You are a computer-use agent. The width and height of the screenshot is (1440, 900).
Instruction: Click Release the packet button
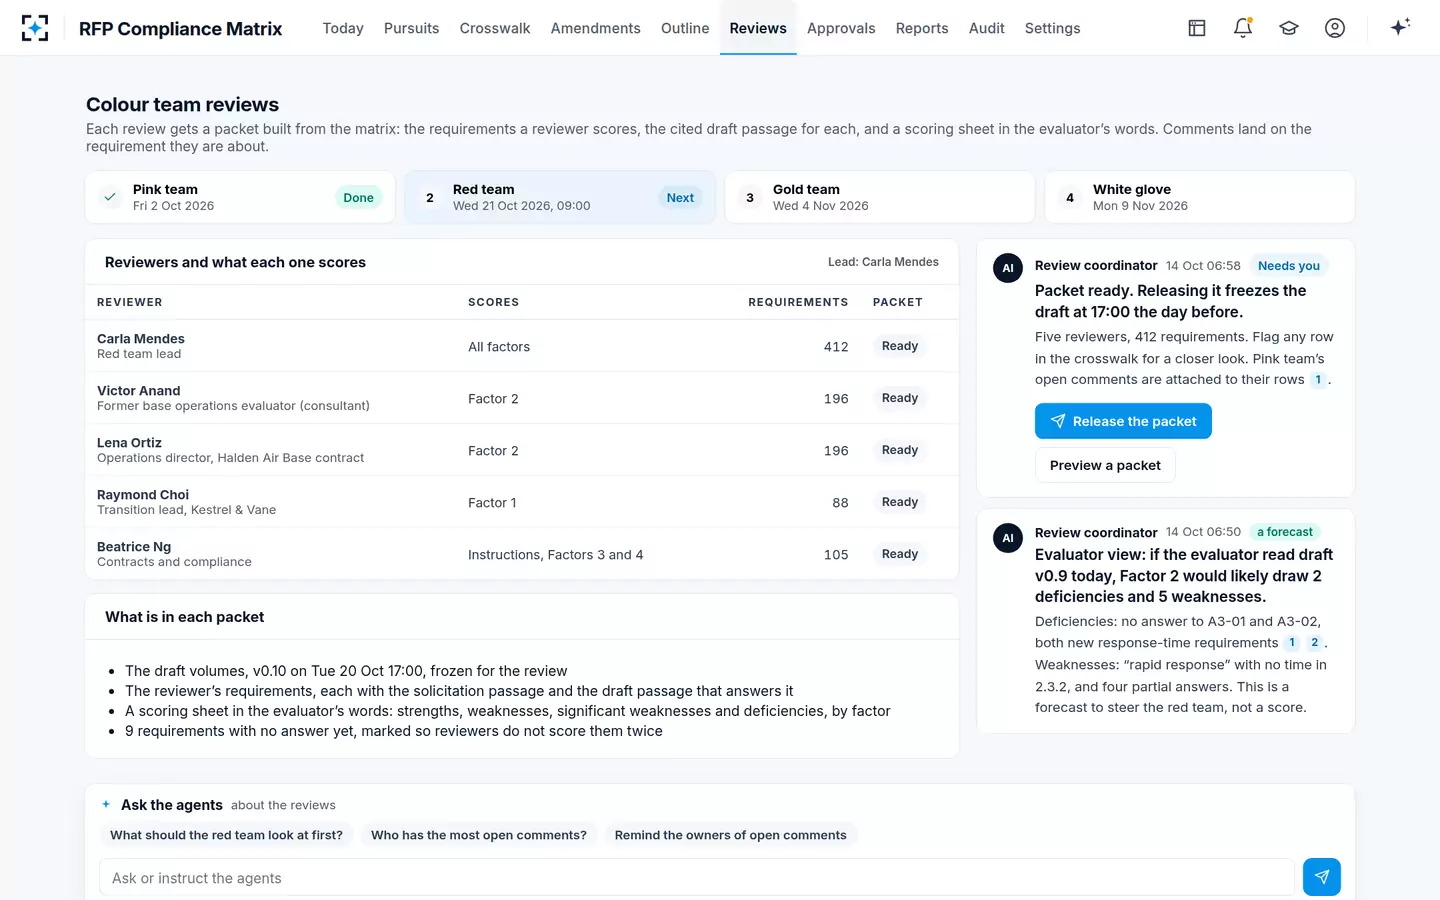[1123, 421]
